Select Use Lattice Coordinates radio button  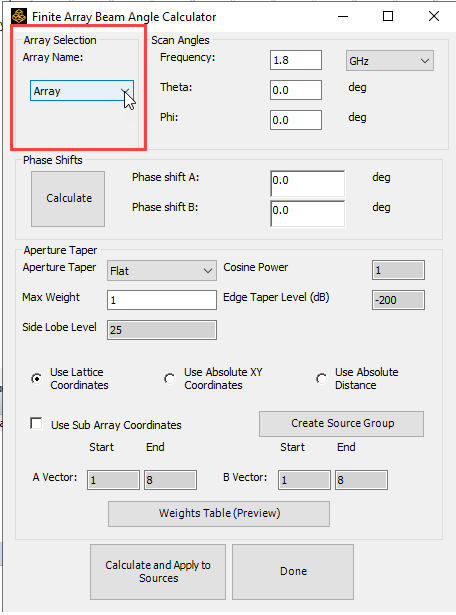point(36,378)
